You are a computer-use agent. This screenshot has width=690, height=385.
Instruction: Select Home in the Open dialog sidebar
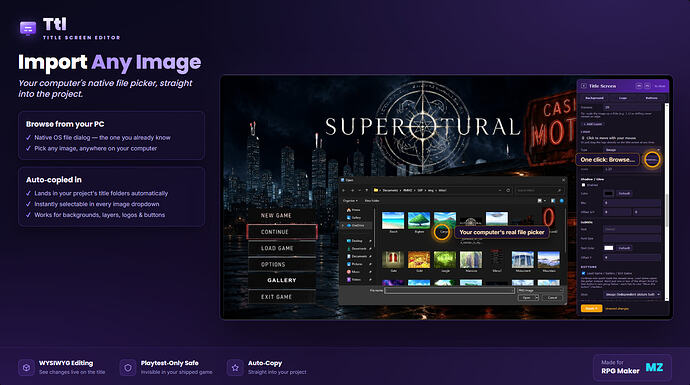[353, 210]
